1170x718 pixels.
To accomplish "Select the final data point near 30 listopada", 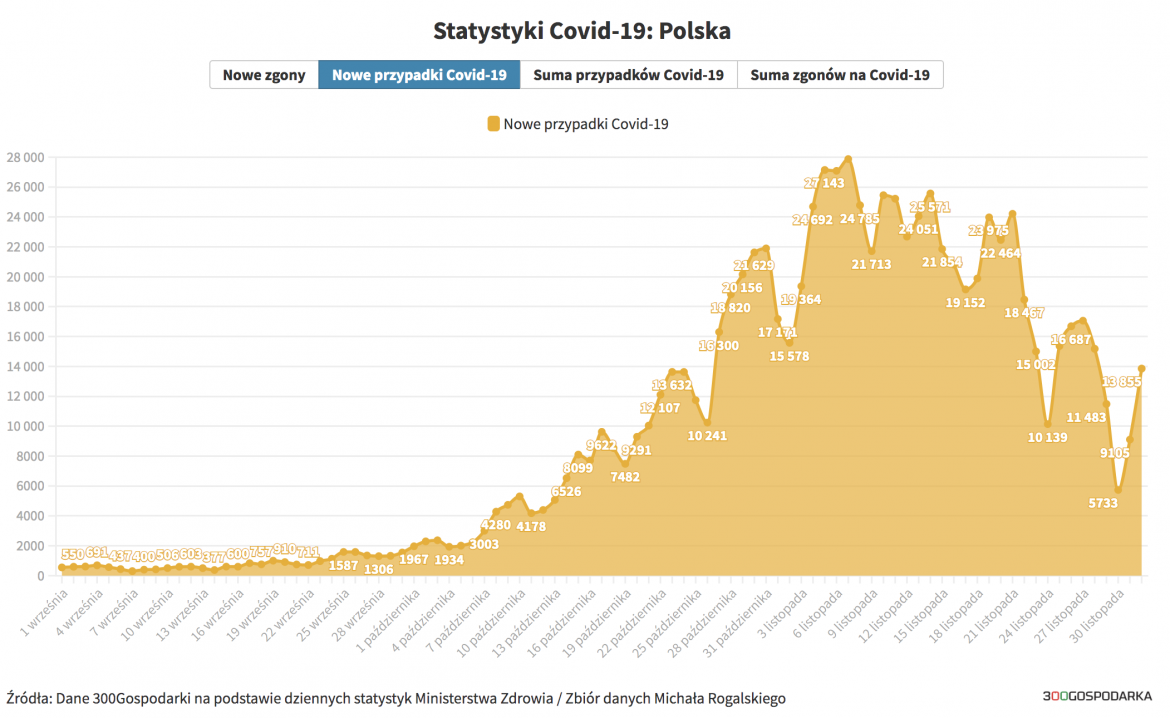I will (1142, 368).
